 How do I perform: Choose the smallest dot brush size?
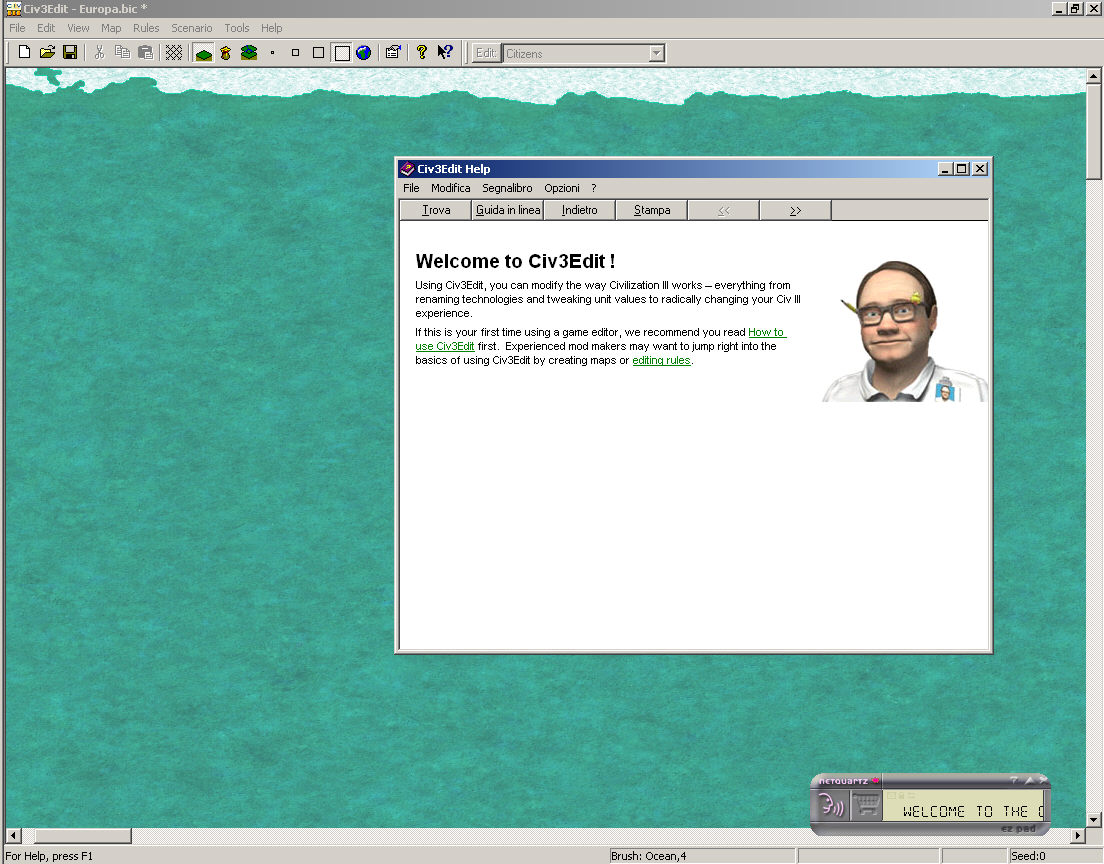point(272,53)
